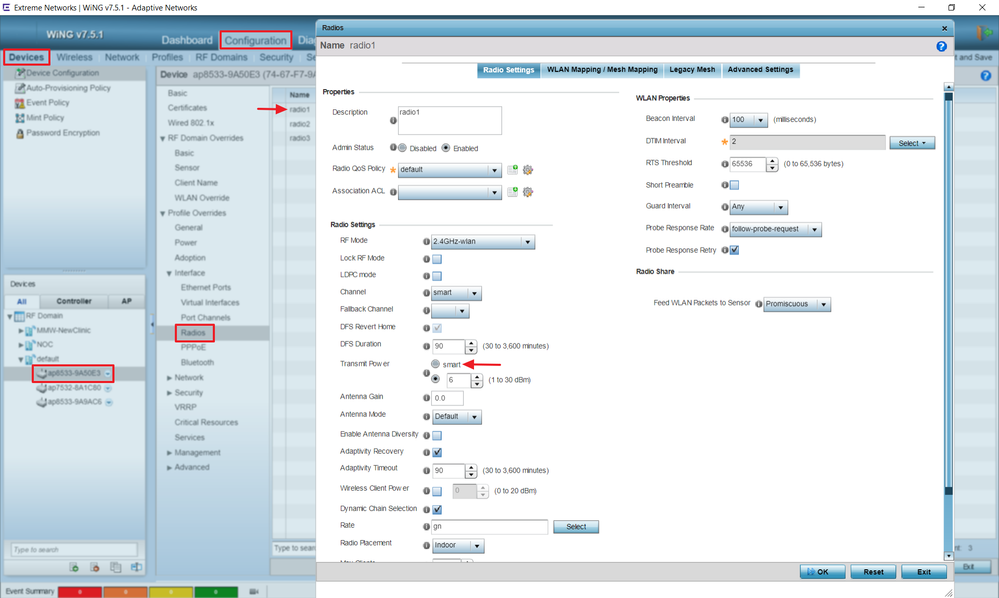Open the menu arrow for ap7532-8A1C80

tap(108, 388)
